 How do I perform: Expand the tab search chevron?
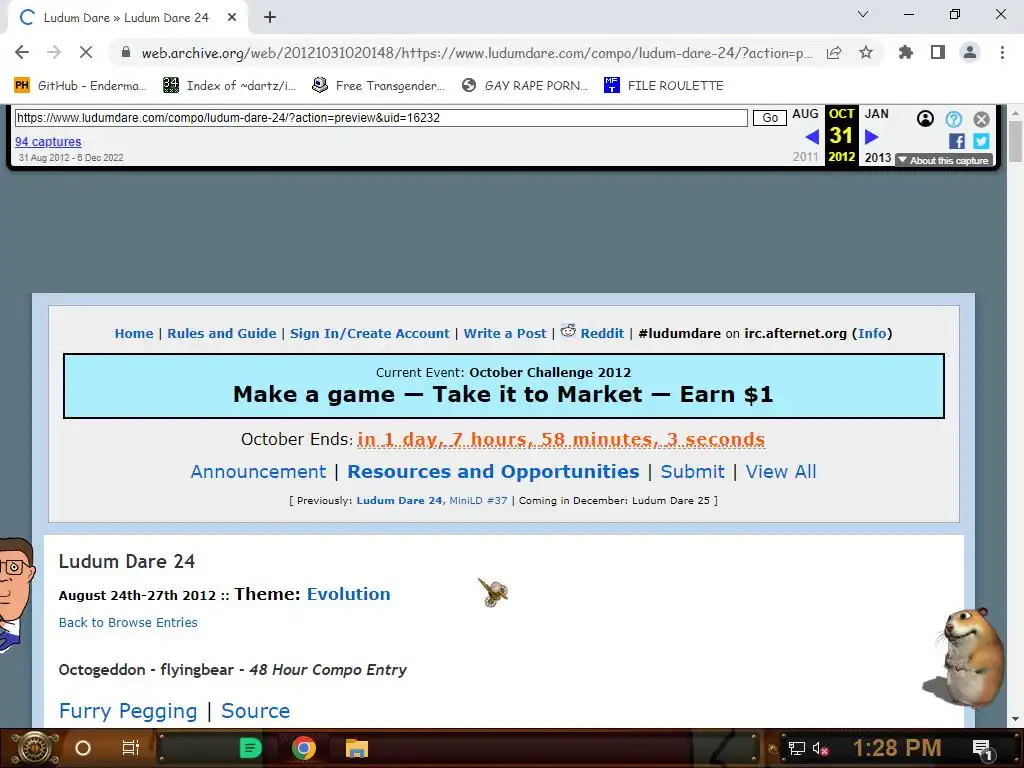(863, 14)
